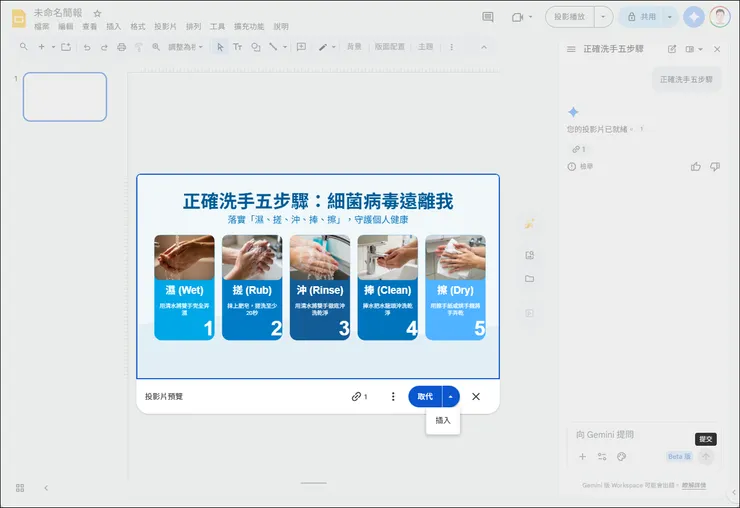Click the 主題 theme button
The height and width of the screenshot is (508, 740).
426,47
